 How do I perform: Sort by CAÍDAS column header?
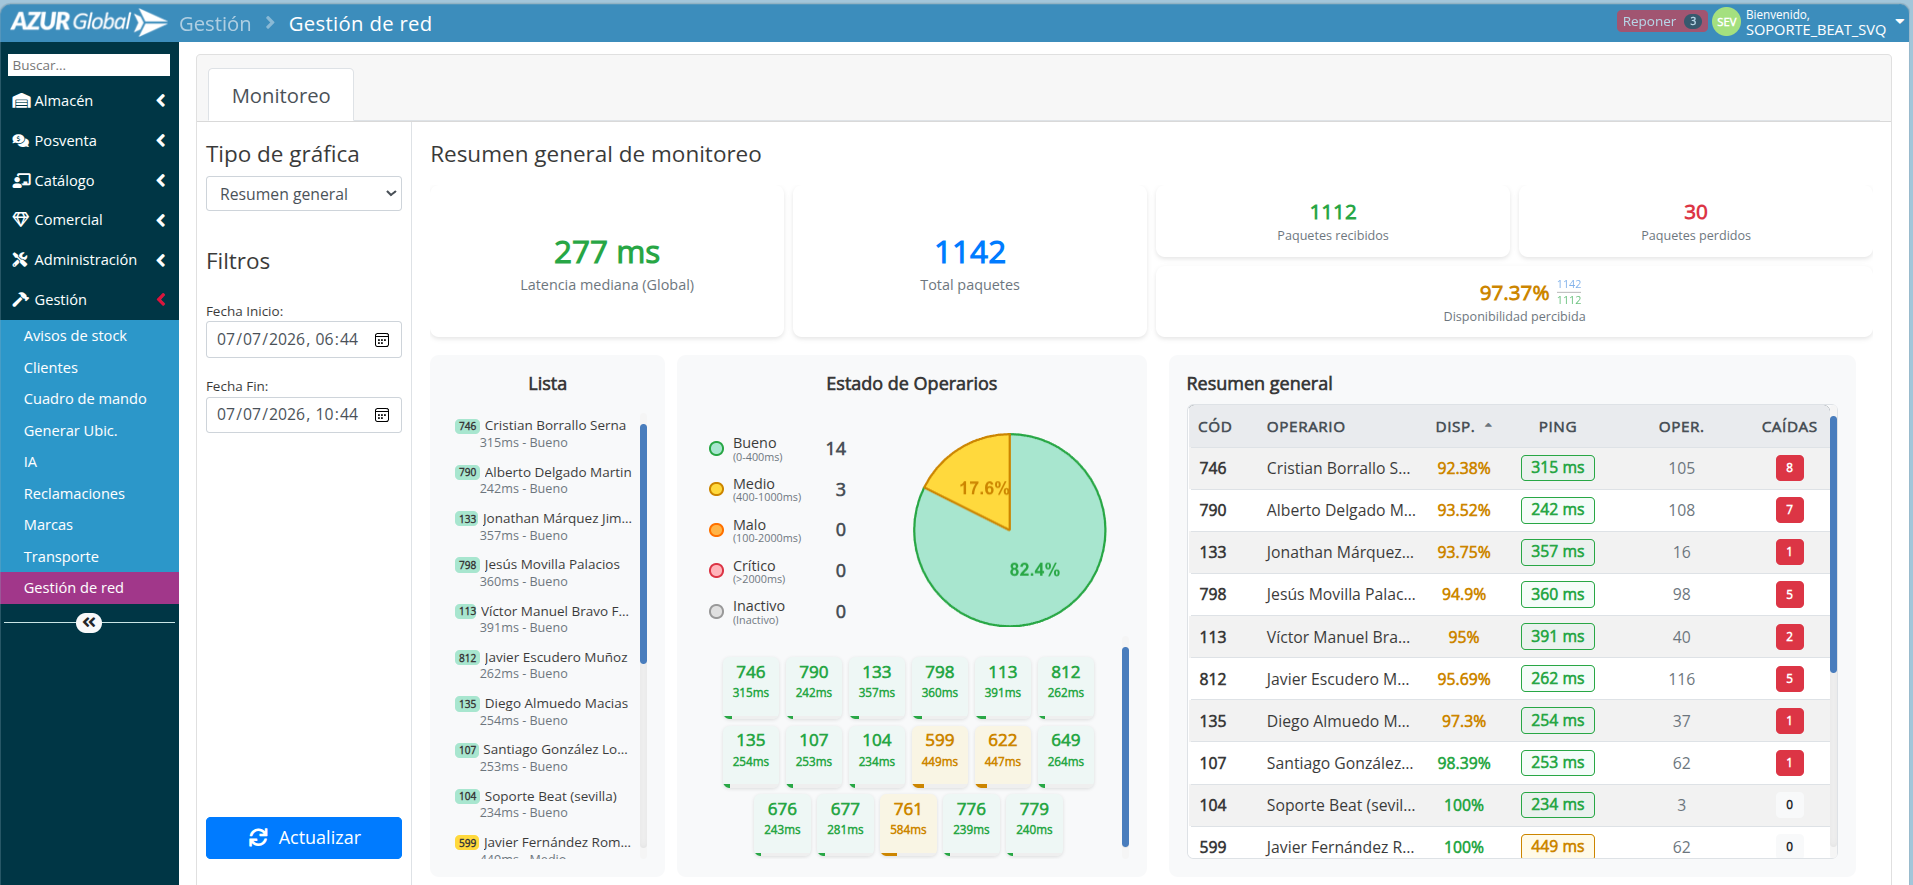pyautogui.click(x=1789, y=427)
